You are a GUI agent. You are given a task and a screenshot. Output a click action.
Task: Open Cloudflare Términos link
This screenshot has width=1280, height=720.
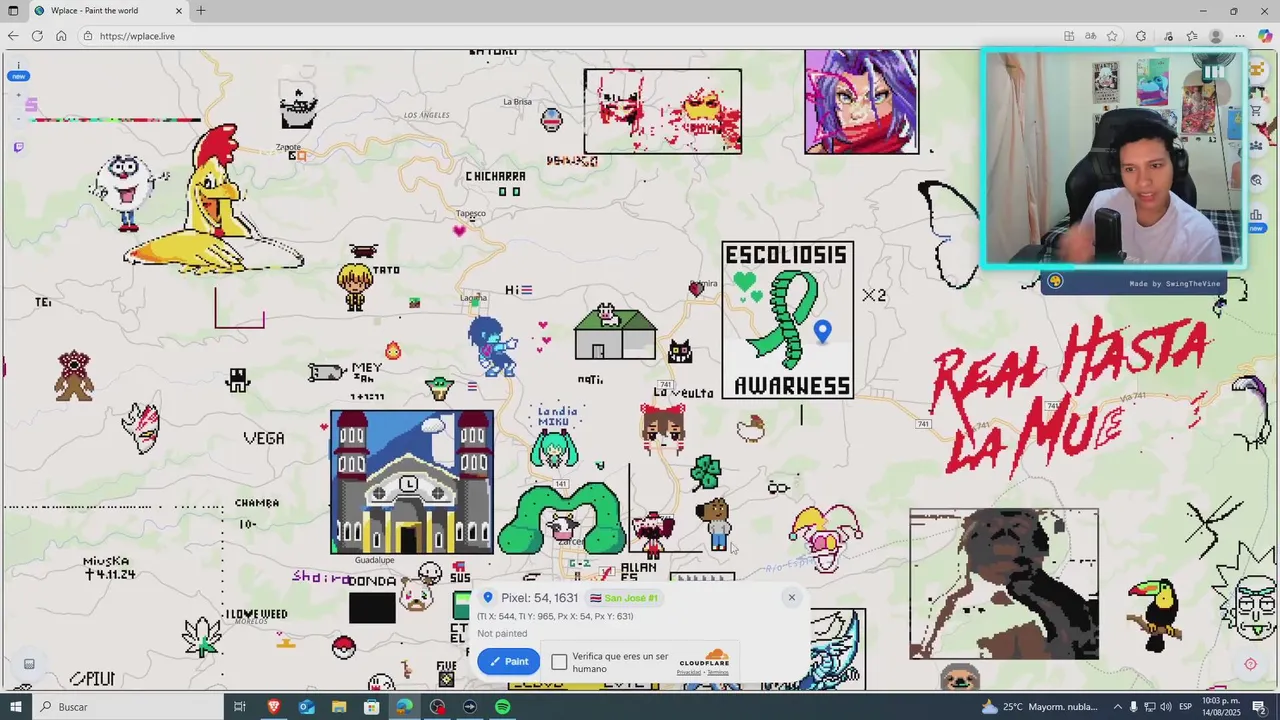[718, 672]
